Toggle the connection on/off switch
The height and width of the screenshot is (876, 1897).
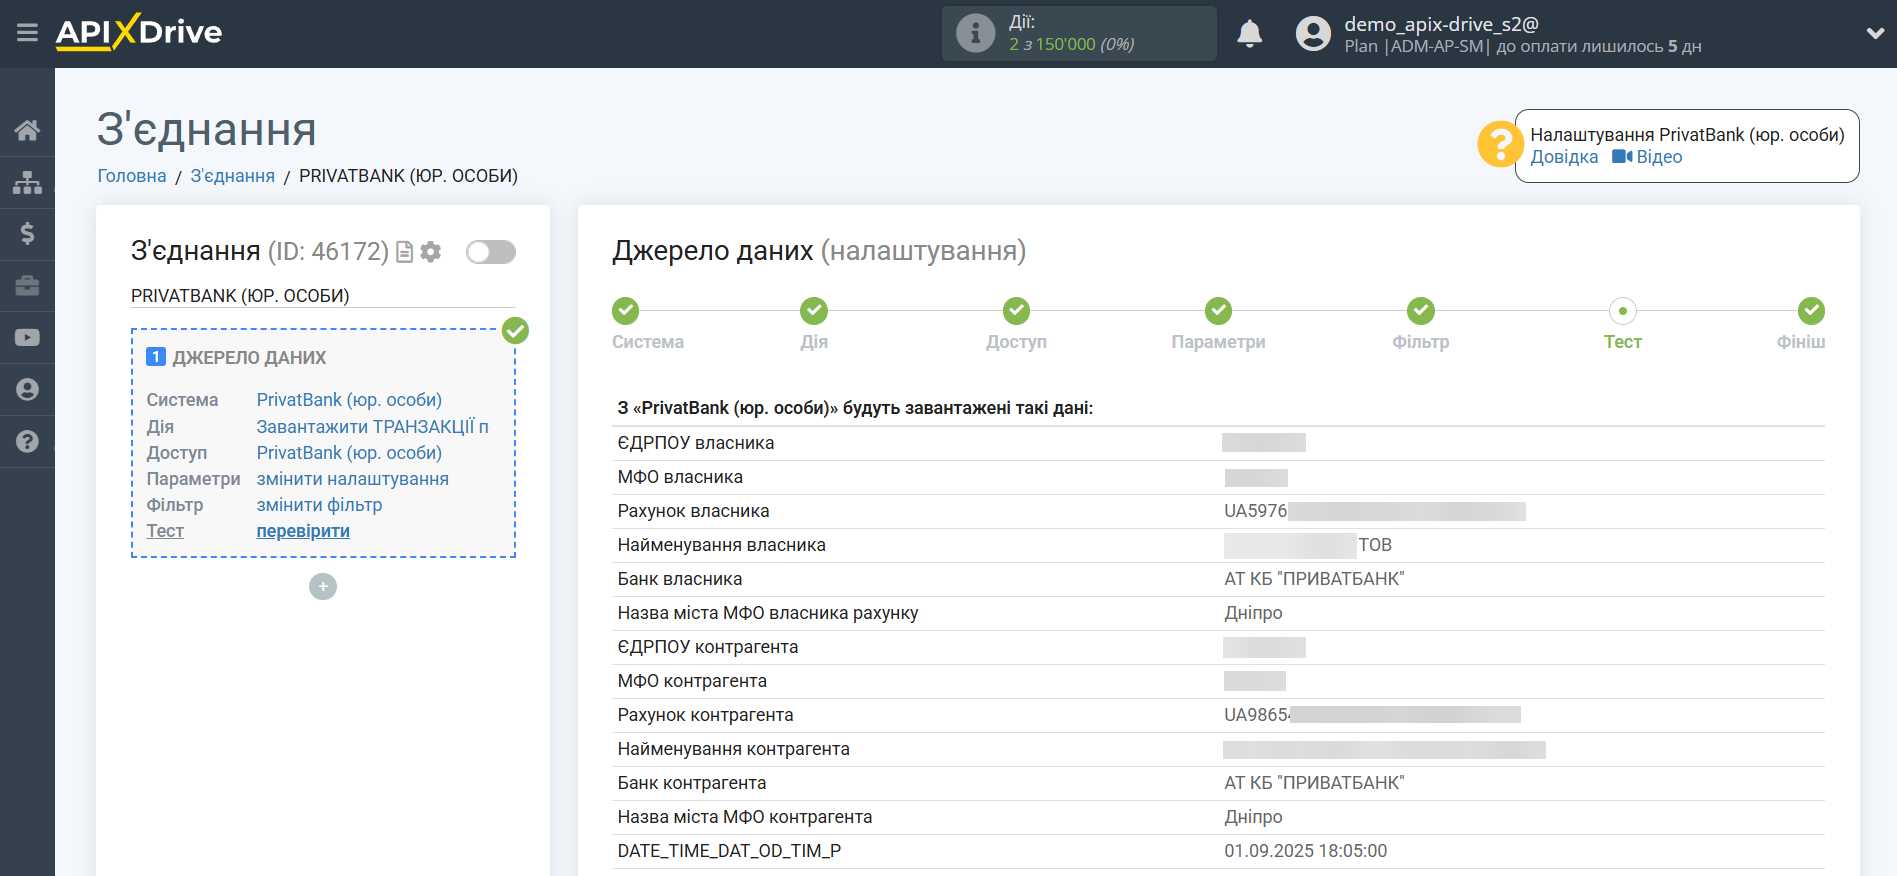490,252
